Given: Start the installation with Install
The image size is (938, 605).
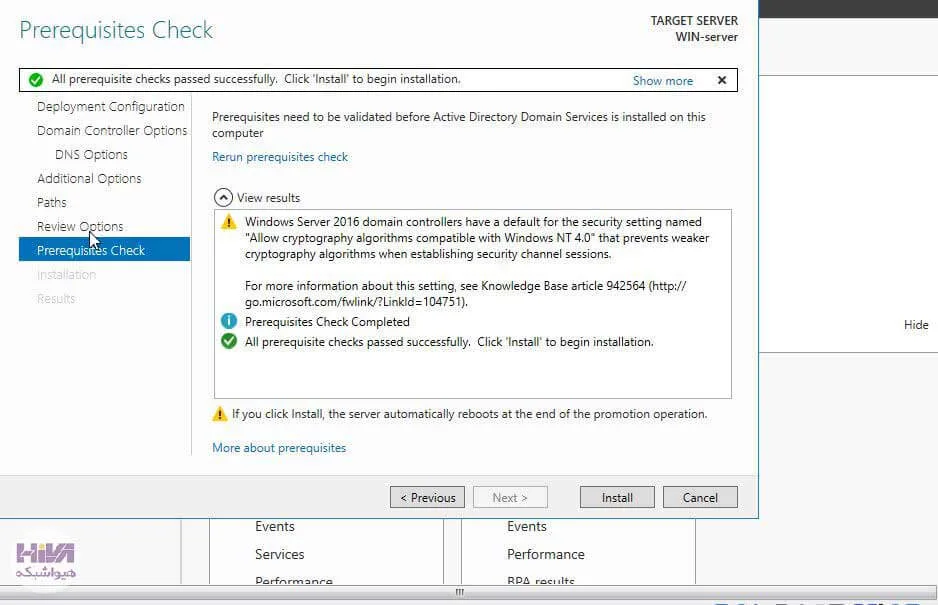Looking at the screenshot, I should point(617,497).
